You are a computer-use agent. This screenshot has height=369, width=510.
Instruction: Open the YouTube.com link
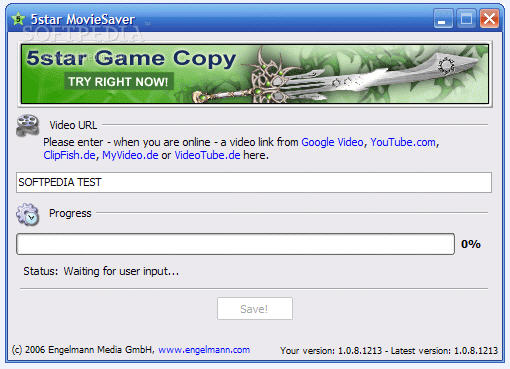[403, 142]
